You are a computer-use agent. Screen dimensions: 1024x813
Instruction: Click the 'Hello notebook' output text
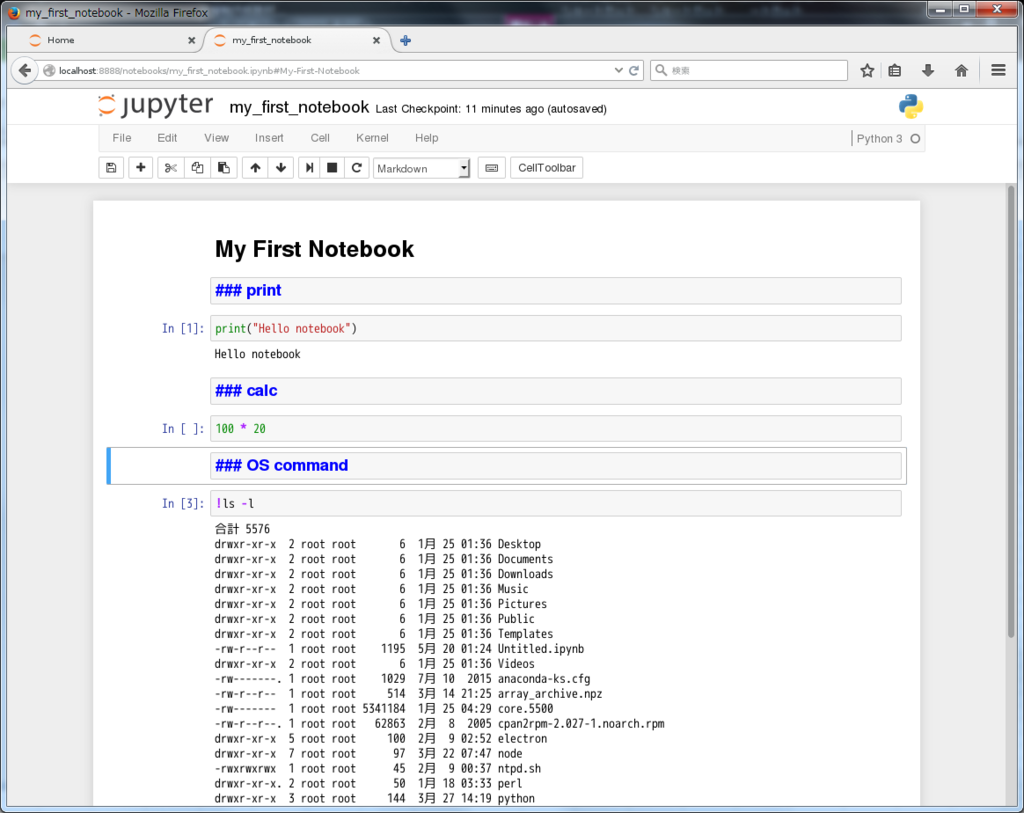pos(257,354)
